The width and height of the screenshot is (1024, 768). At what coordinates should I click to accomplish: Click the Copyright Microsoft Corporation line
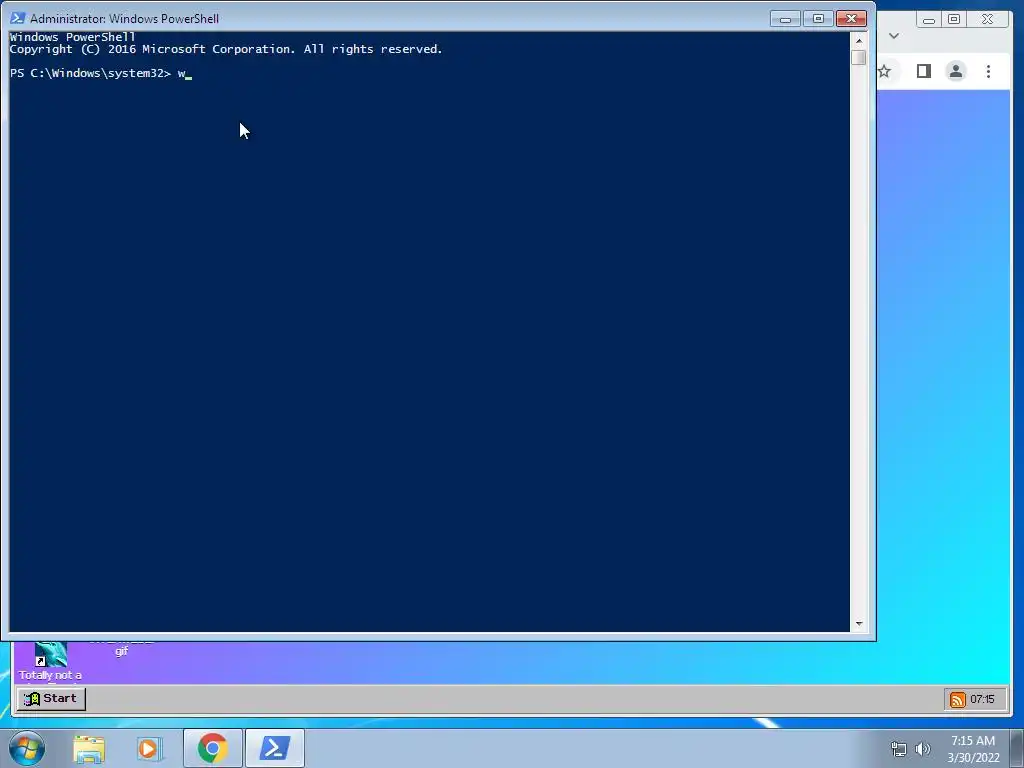pos(226,49)
